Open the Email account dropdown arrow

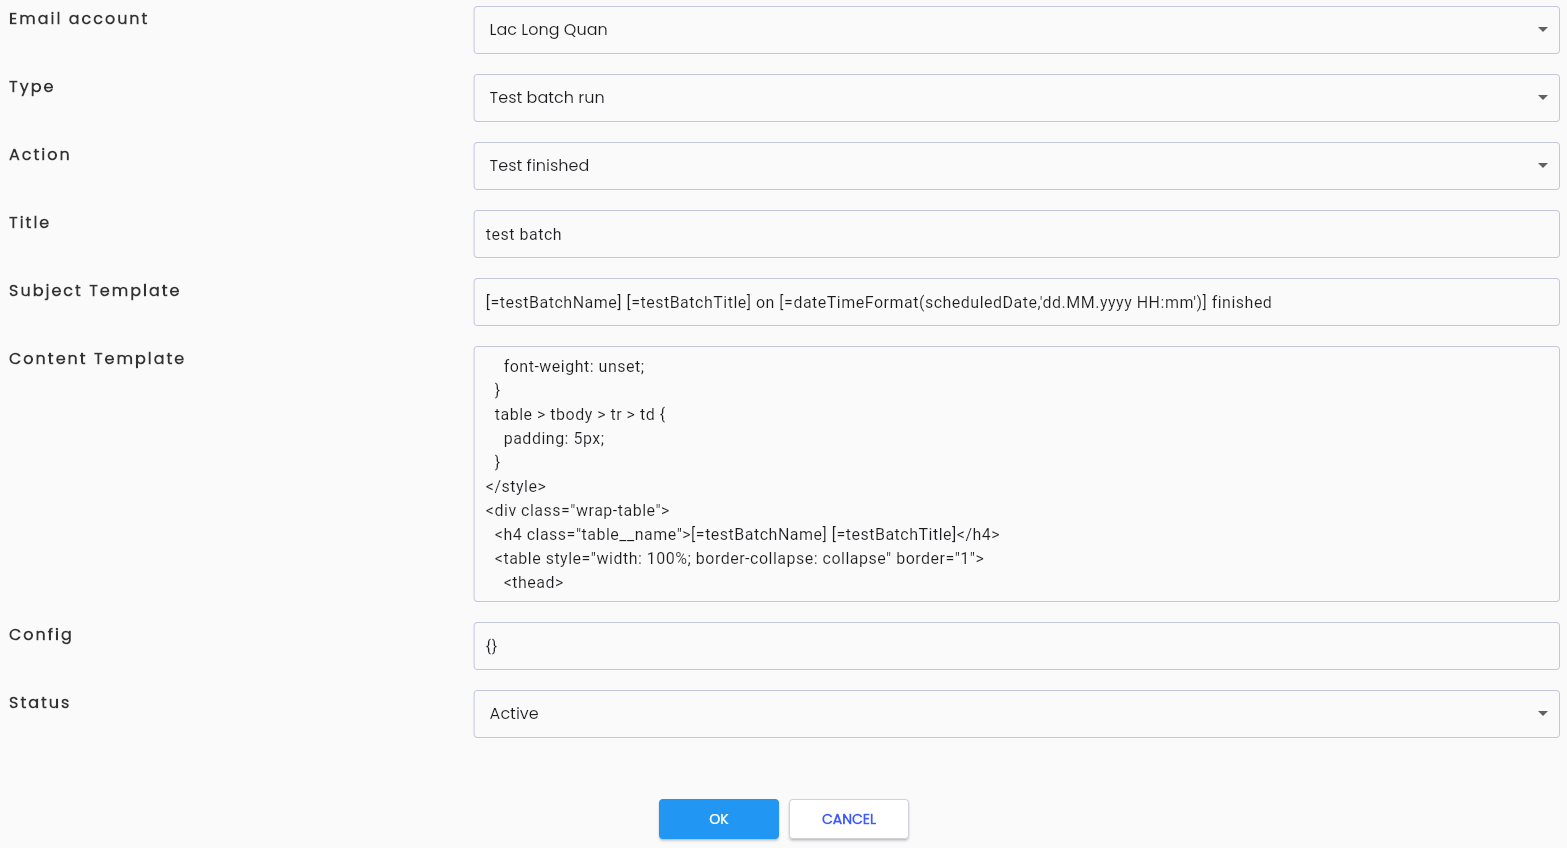click(x=1542, y=30)
